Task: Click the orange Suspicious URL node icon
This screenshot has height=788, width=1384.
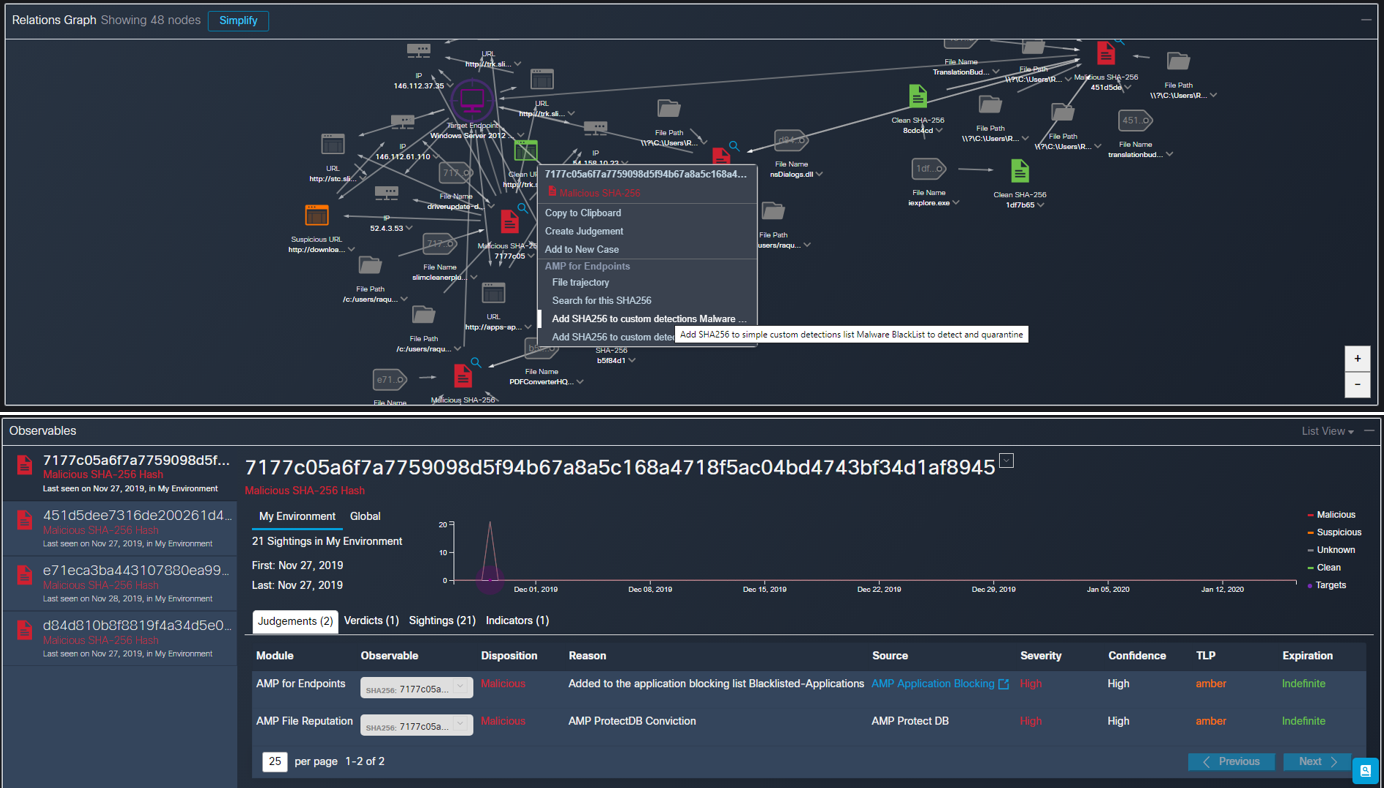Action: click(x=317, y=215)
